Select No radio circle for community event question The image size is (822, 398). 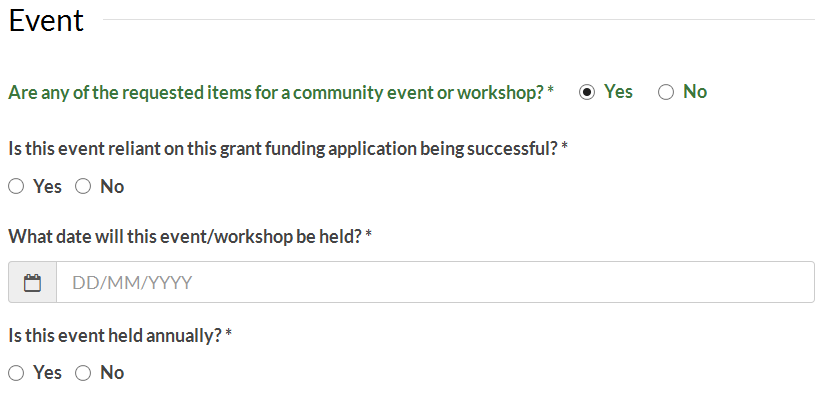[666, 92]
